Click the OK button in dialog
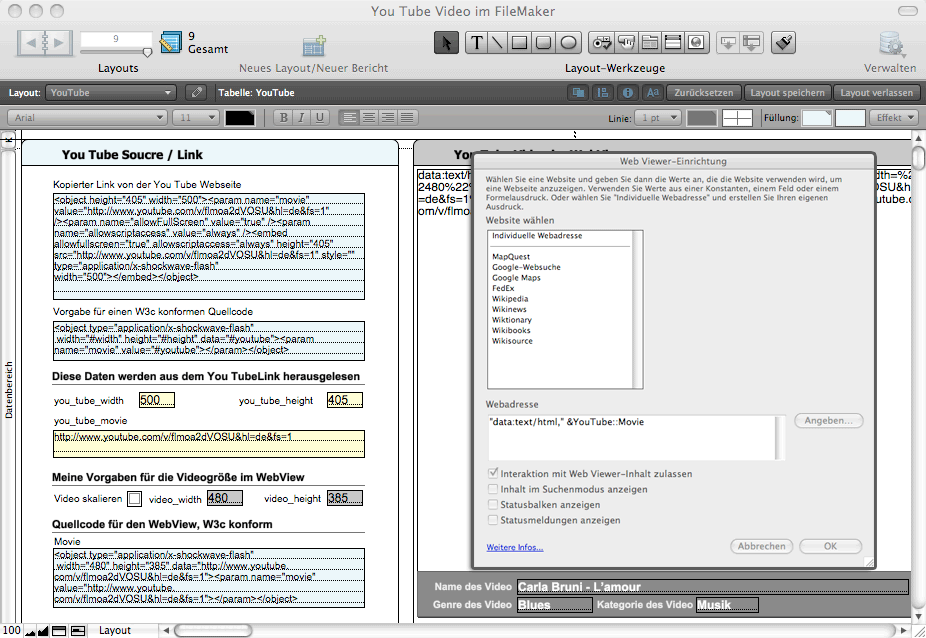Screen dimensions: 926x638 click(x=830, y=546)
